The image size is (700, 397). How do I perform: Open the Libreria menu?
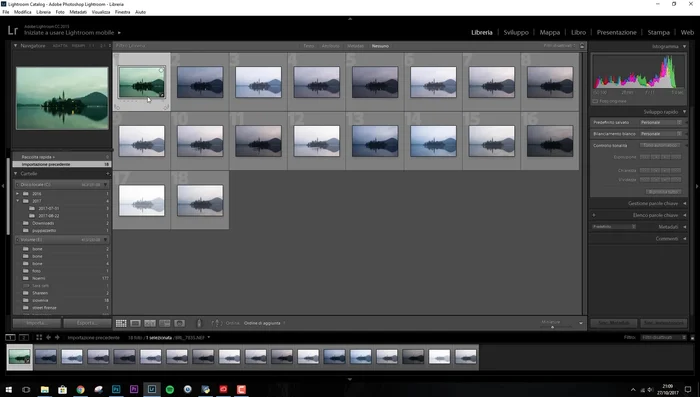(x=43, y=12)
